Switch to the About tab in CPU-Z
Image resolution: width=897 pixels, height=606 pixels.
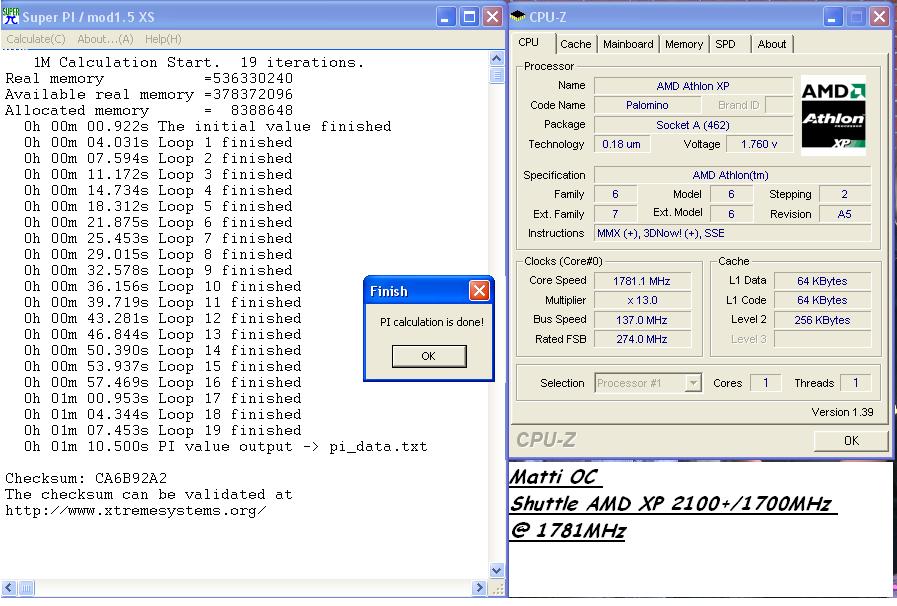click(x=772, y=44)
